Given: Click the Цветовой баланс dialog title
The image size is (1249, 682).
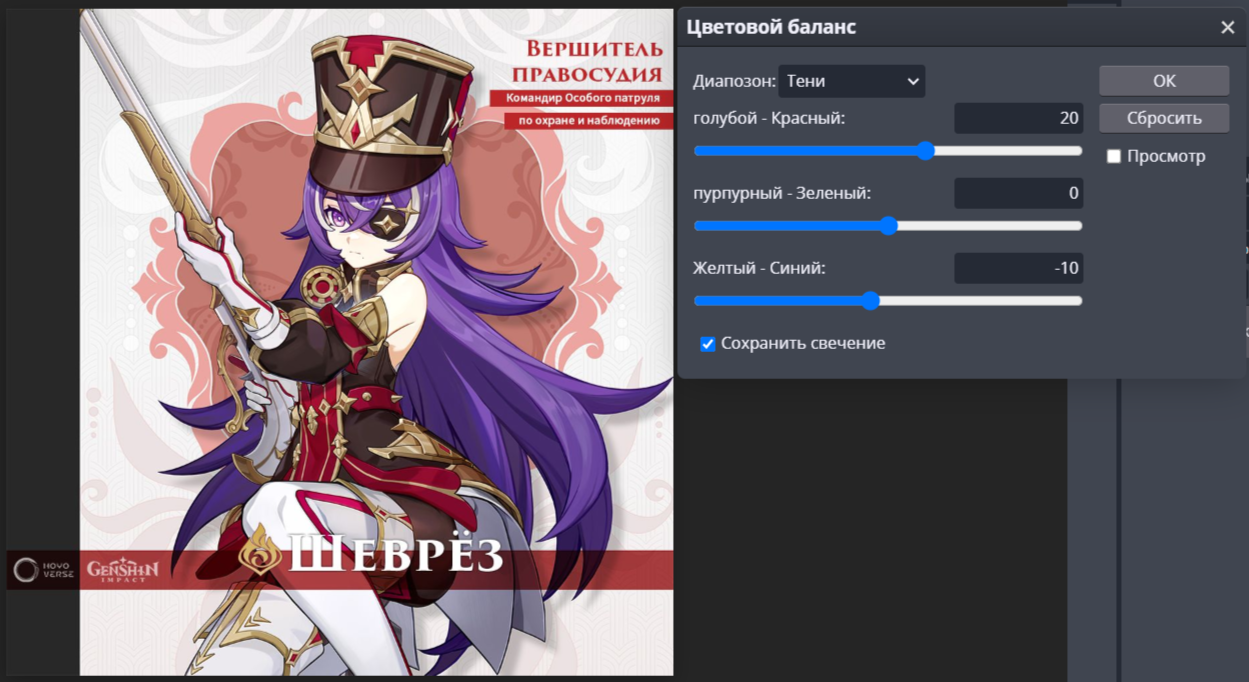Looking at the screenshot, I should click(771, 27).
